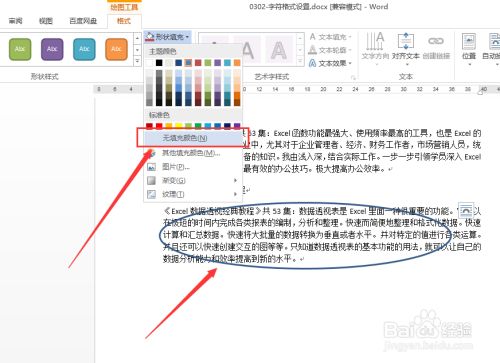This screenshot has width=500, height=363.
Task: Switch to the View (视图) tab
Action: tap(46, 21)
